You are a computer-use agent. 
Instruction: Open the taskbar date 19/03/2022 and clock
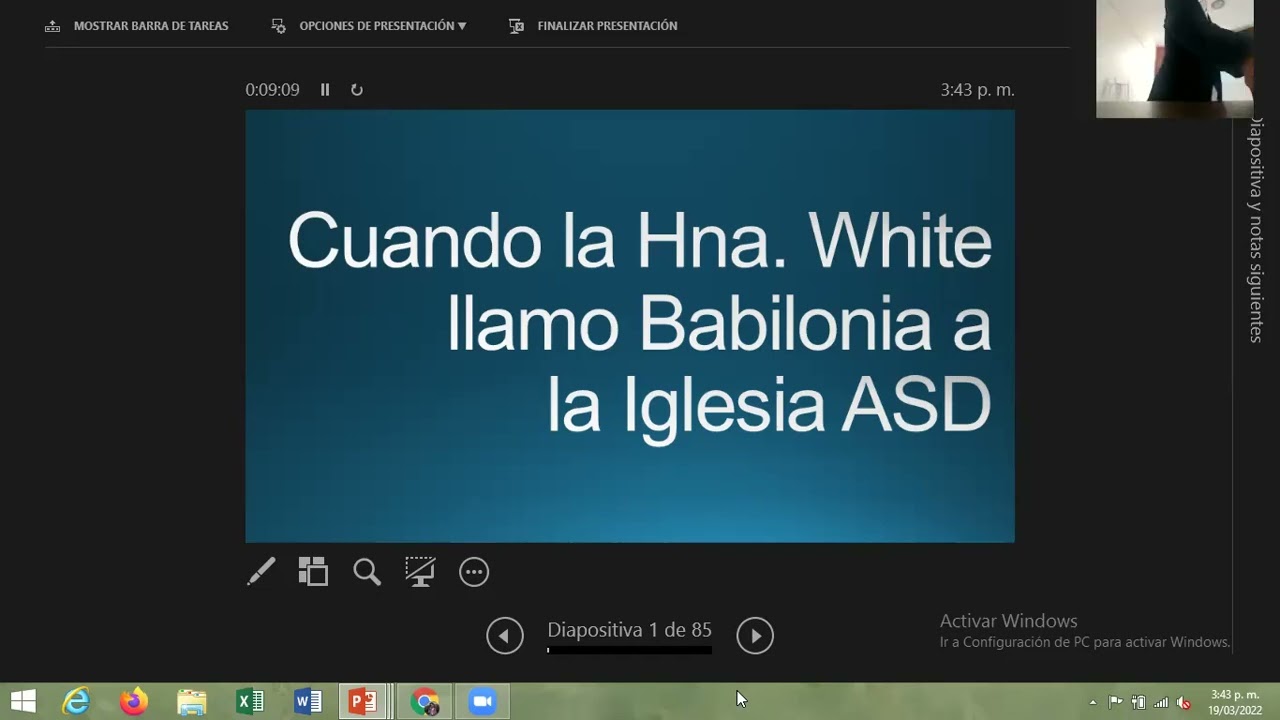1234,702
